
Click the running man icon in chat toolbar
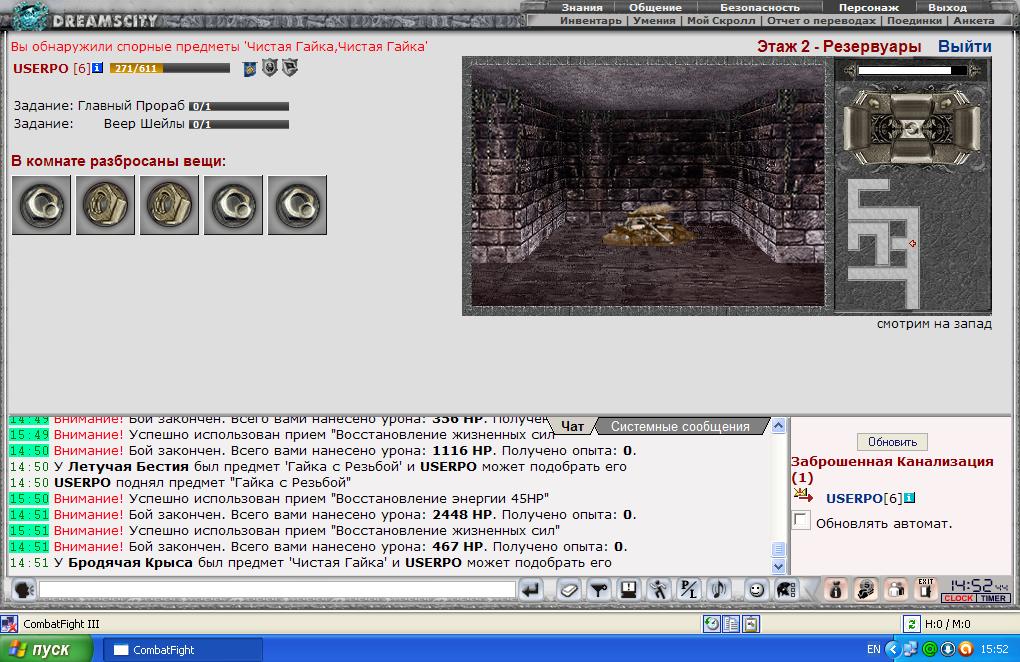click(659, 590)
